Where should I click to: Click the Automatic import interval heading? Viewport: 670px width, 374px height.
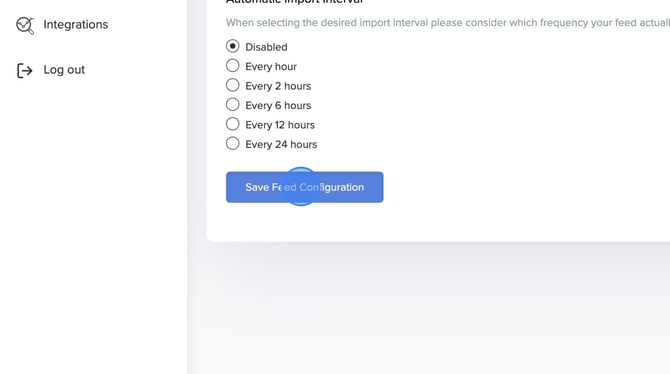pos(294,2)
